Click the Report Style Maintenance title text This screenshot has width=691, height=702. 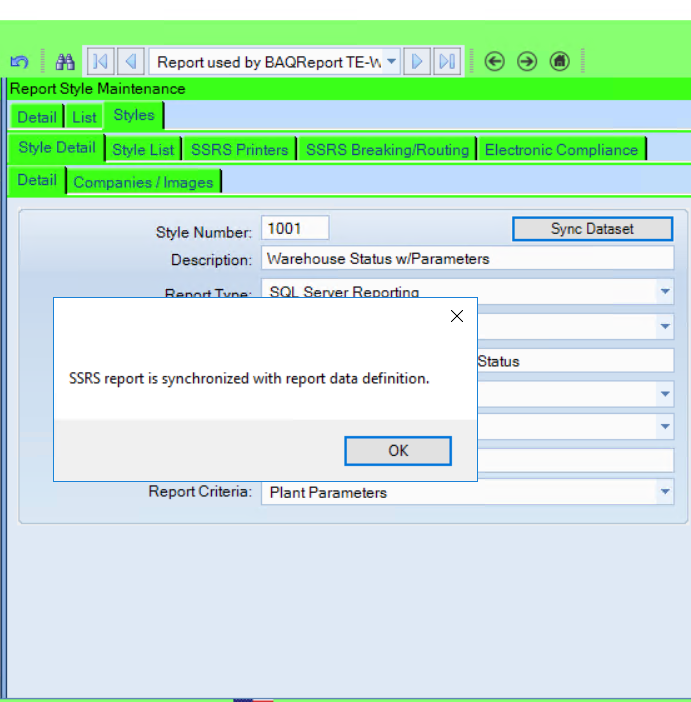pos(98,89)
